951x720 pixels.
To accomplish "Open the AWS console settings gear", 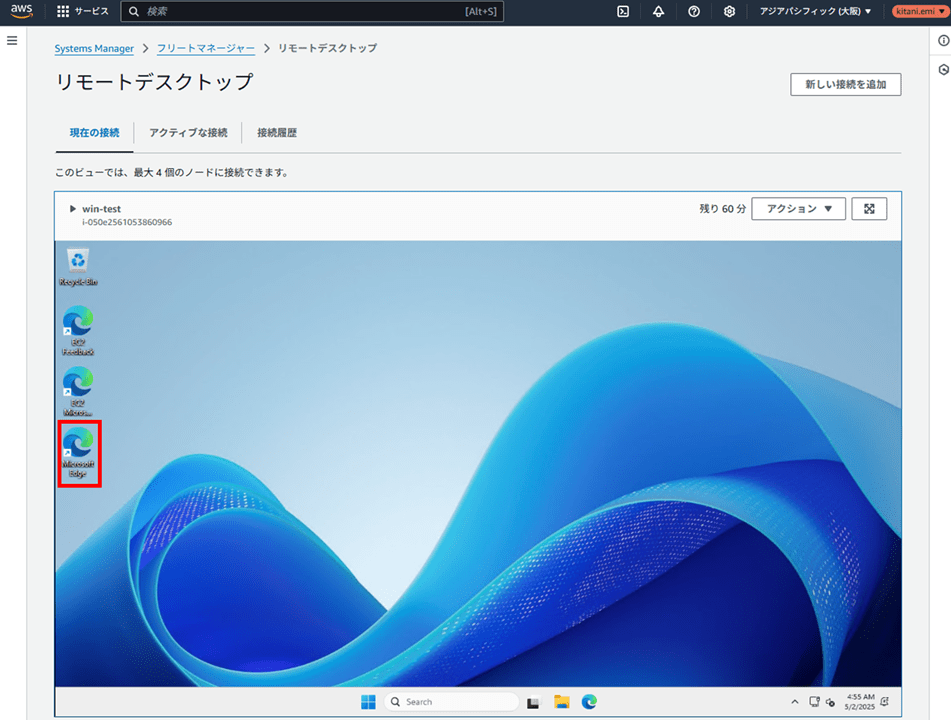I will 729,12.
